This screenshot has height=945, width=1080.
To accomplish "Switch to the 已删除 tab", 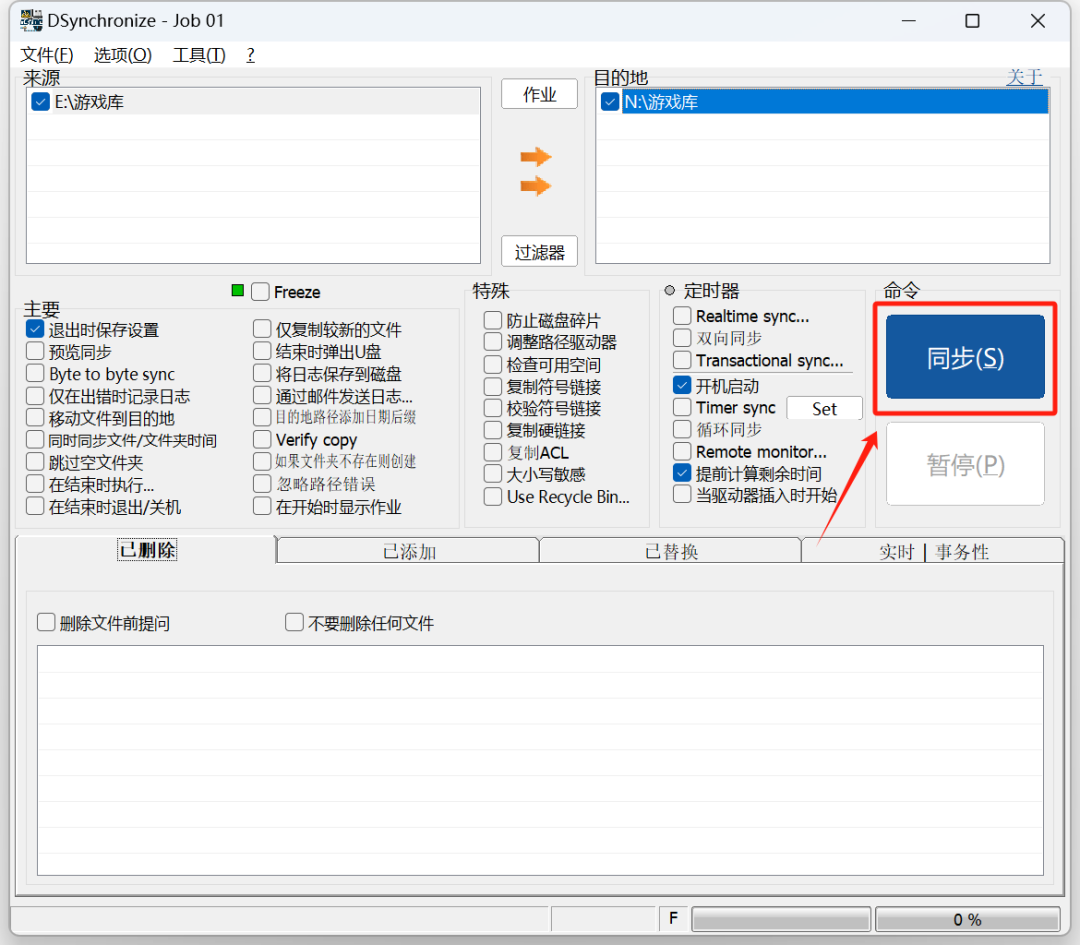I will tap(146, 550).
